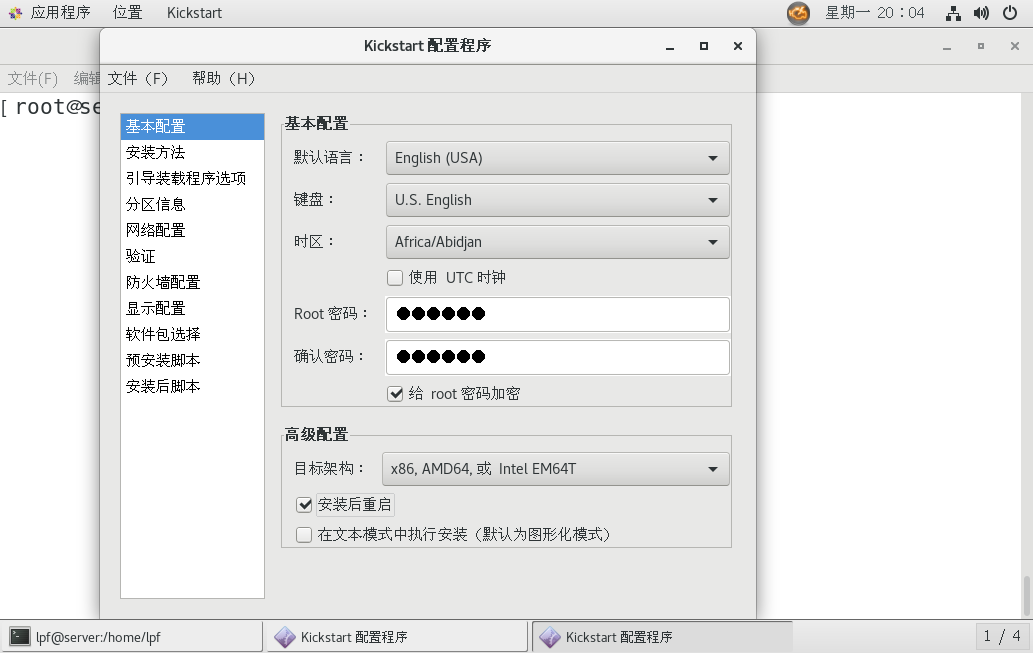Open the network status icon in top panel
This screenshot has height=653, width=1033.
953,13
